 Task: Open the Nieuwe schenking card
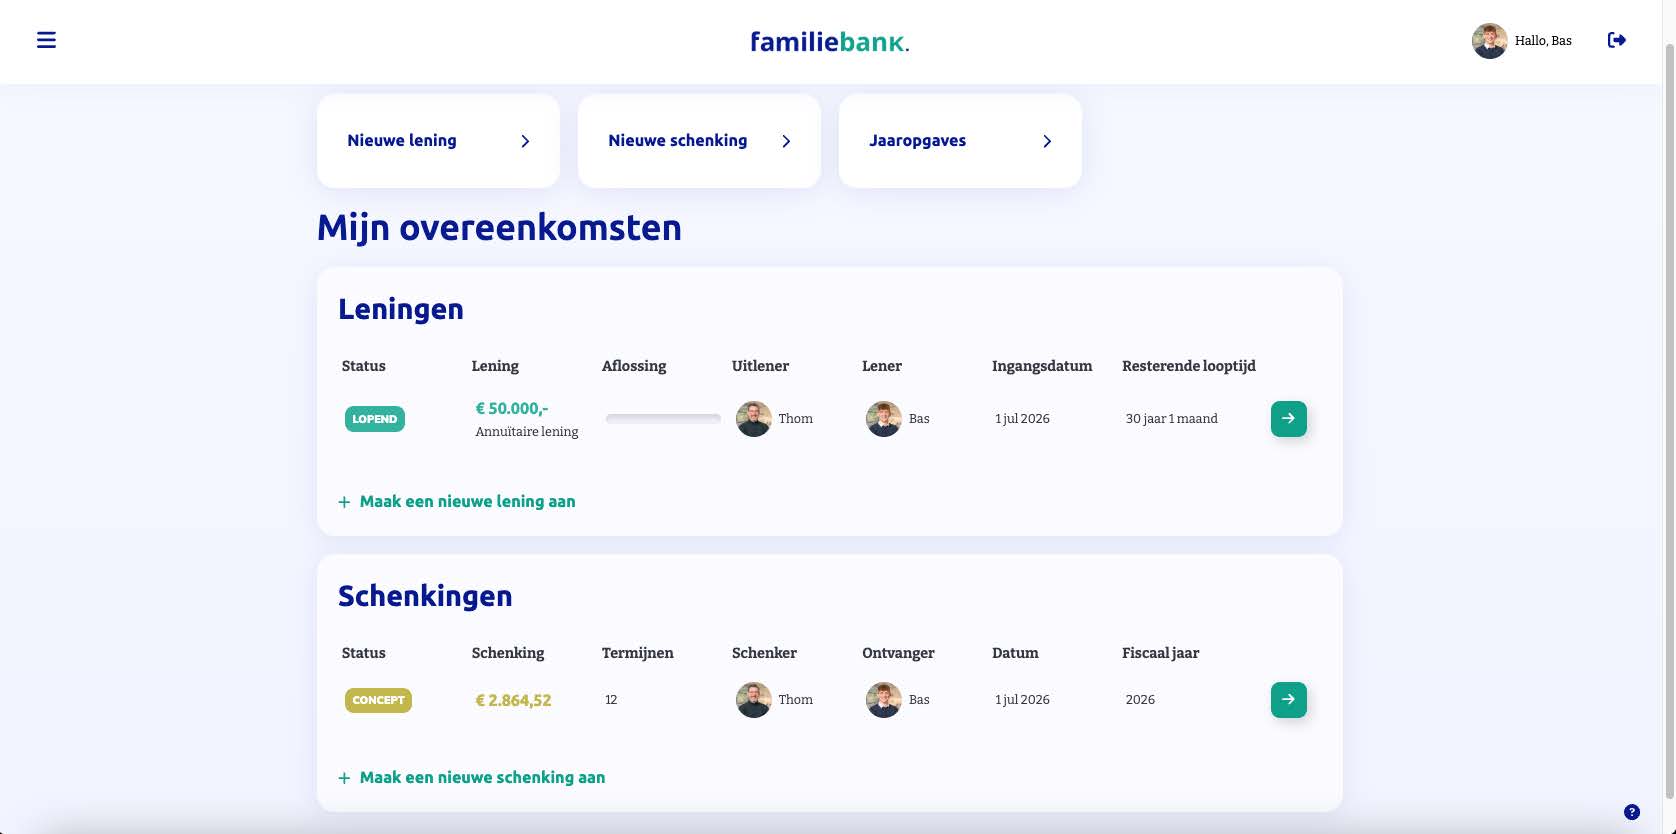pyautogui.click(x=699, y=141)
